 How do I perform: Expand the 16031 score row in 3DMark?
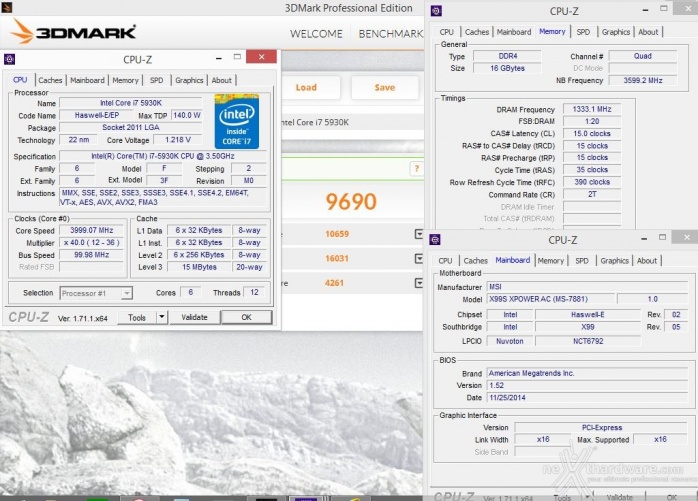pos(419,258)
